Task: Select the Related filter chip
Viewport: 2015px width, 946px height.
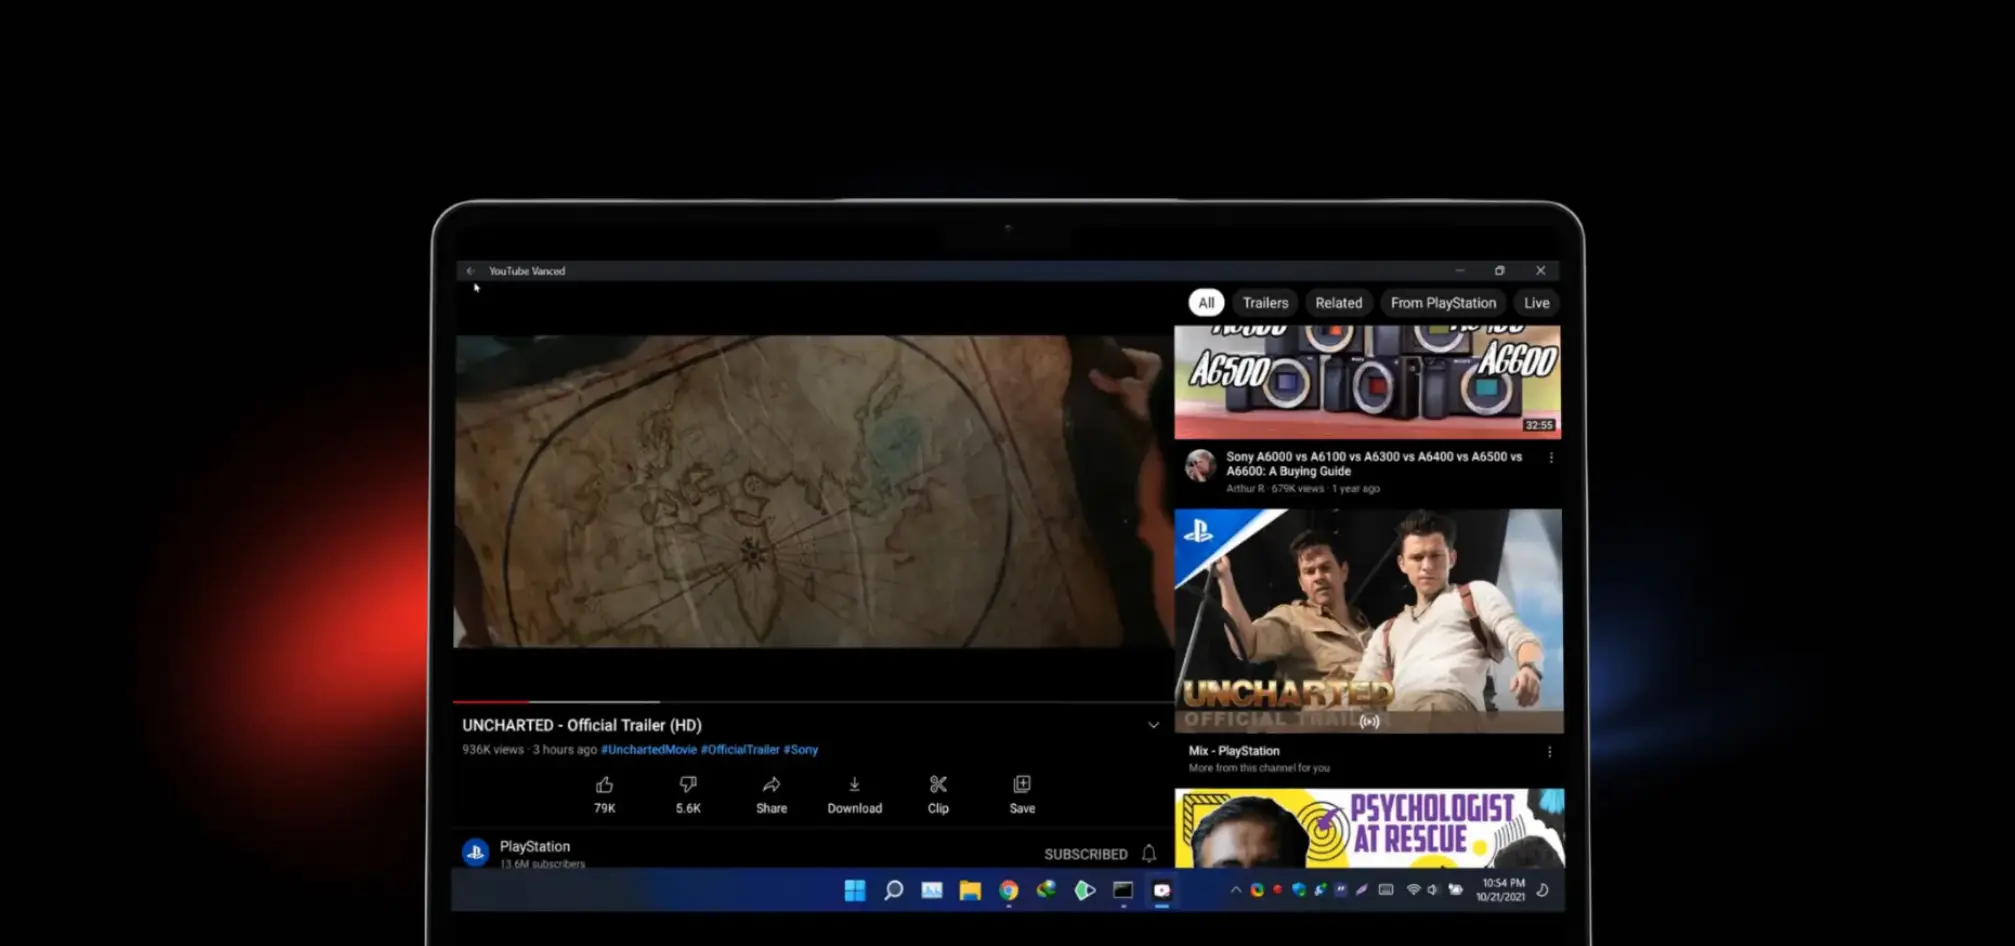Action: [1338, 303]
